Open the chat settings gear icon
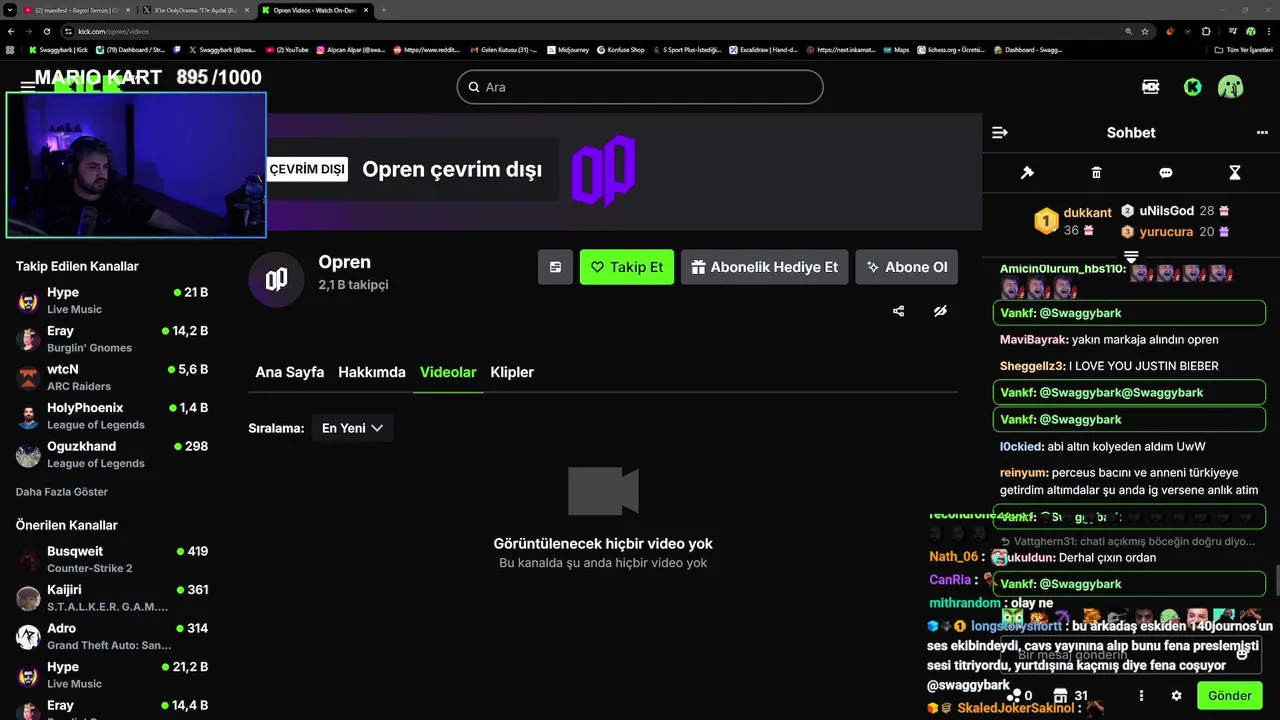The image size is (1280, 720). pos(1176,695)
